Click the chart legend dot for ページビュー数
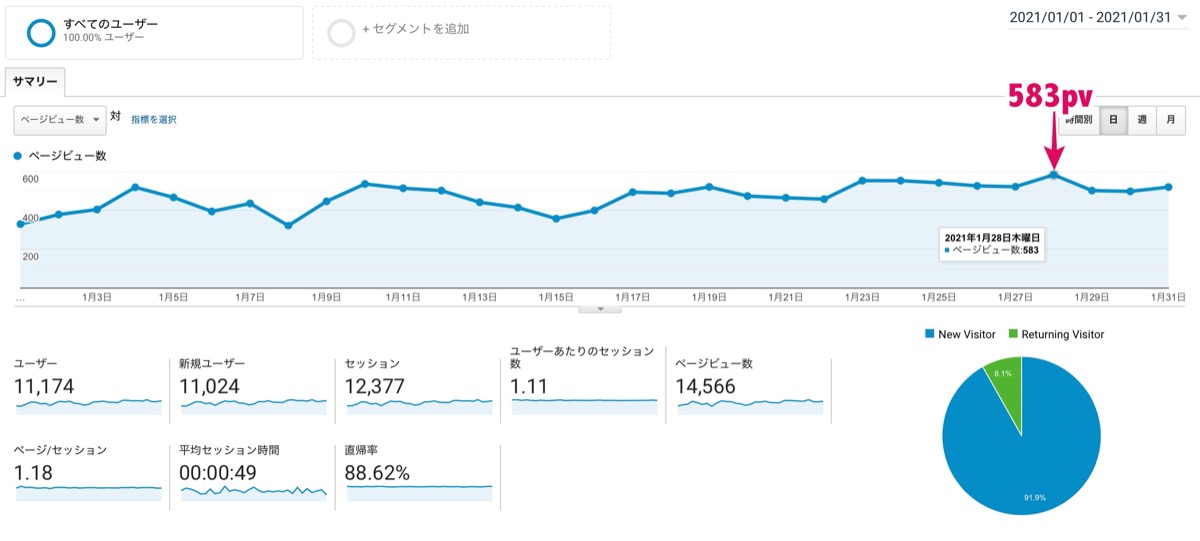Screen dimensions: 1200x541 (18, 156)
